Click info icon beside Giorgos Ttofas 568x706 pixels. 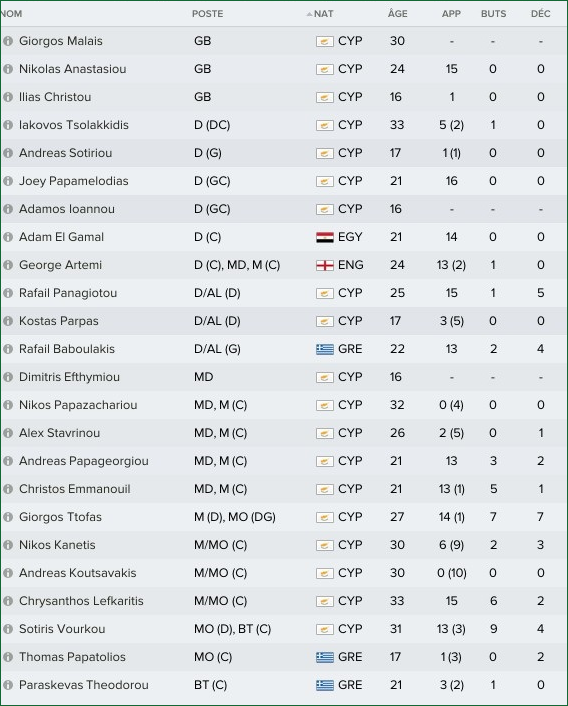8,517
